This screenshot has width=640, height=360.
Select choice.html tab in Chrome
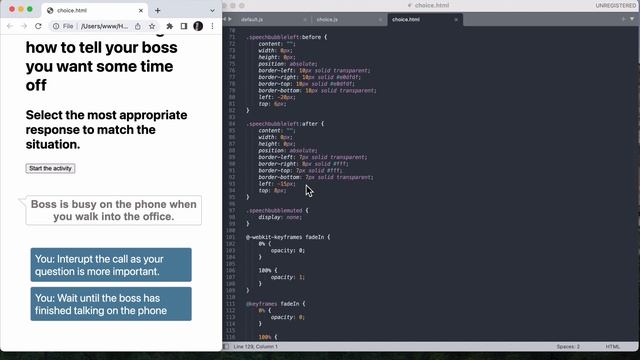pyautogui.click(x=95, y=11)
